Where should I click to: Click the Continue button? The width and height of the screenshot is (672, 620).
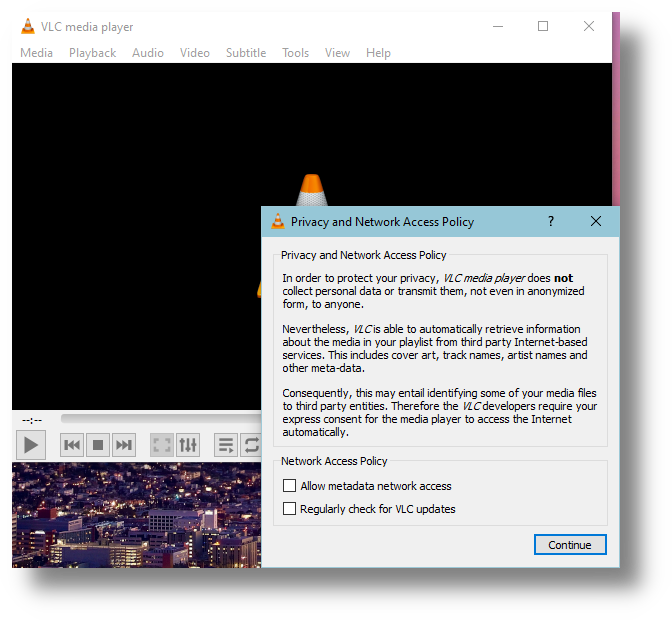click(x=570, y=545)
